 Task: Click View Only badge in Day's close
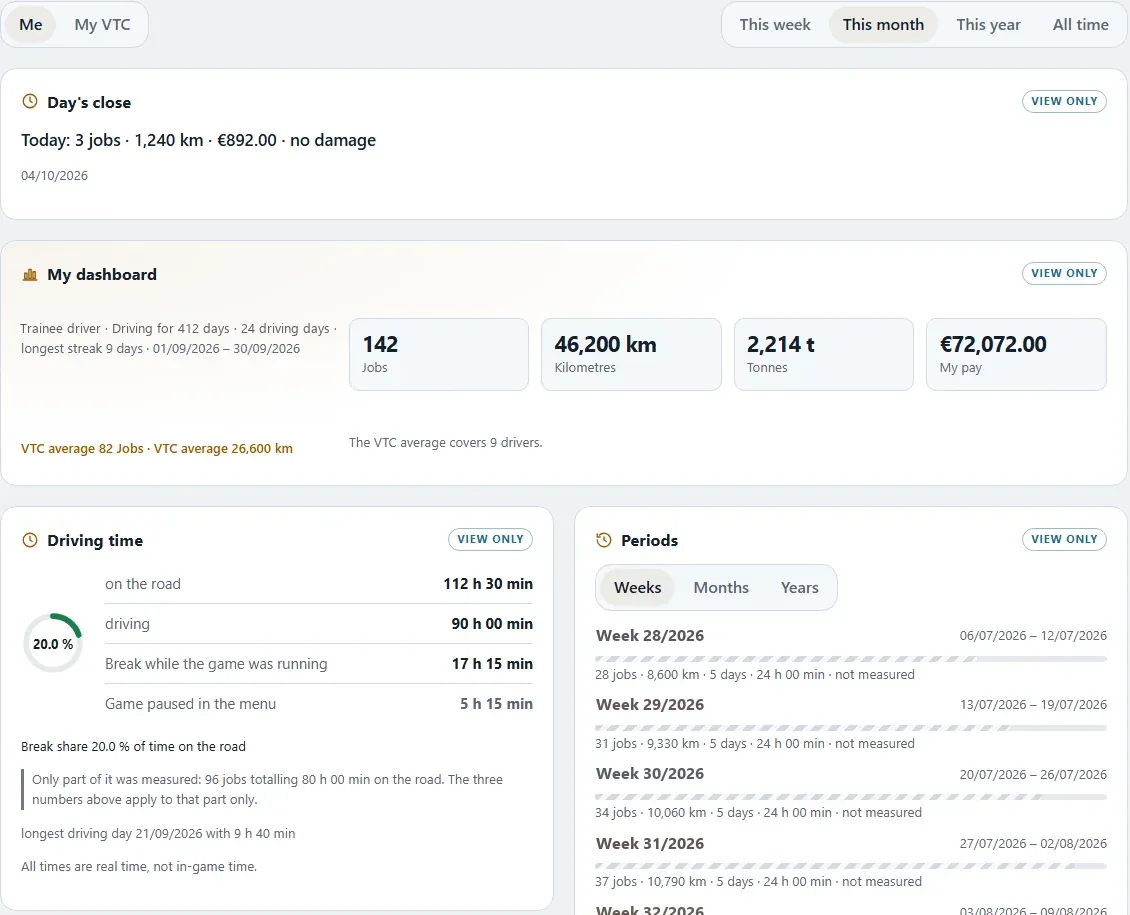[x=1064, y=102]
